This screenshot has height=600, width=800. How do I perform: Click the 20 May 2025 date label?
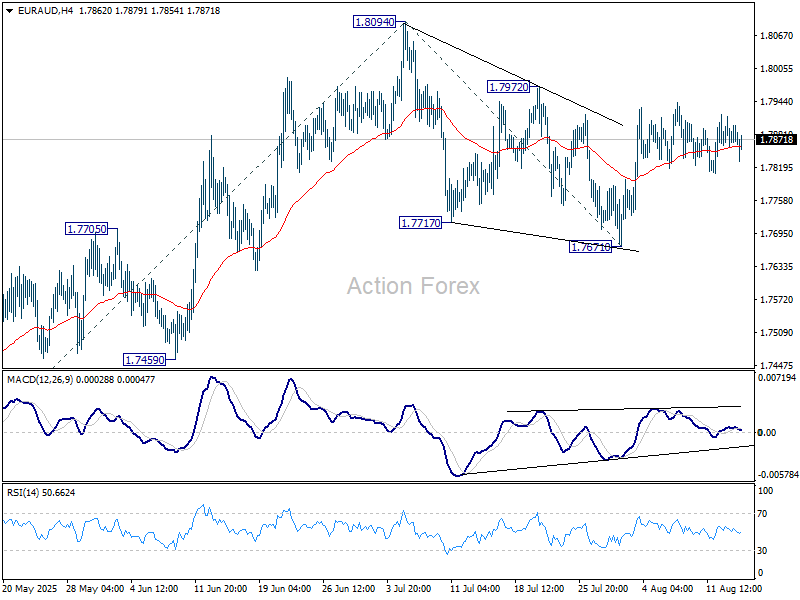(29, 589)
